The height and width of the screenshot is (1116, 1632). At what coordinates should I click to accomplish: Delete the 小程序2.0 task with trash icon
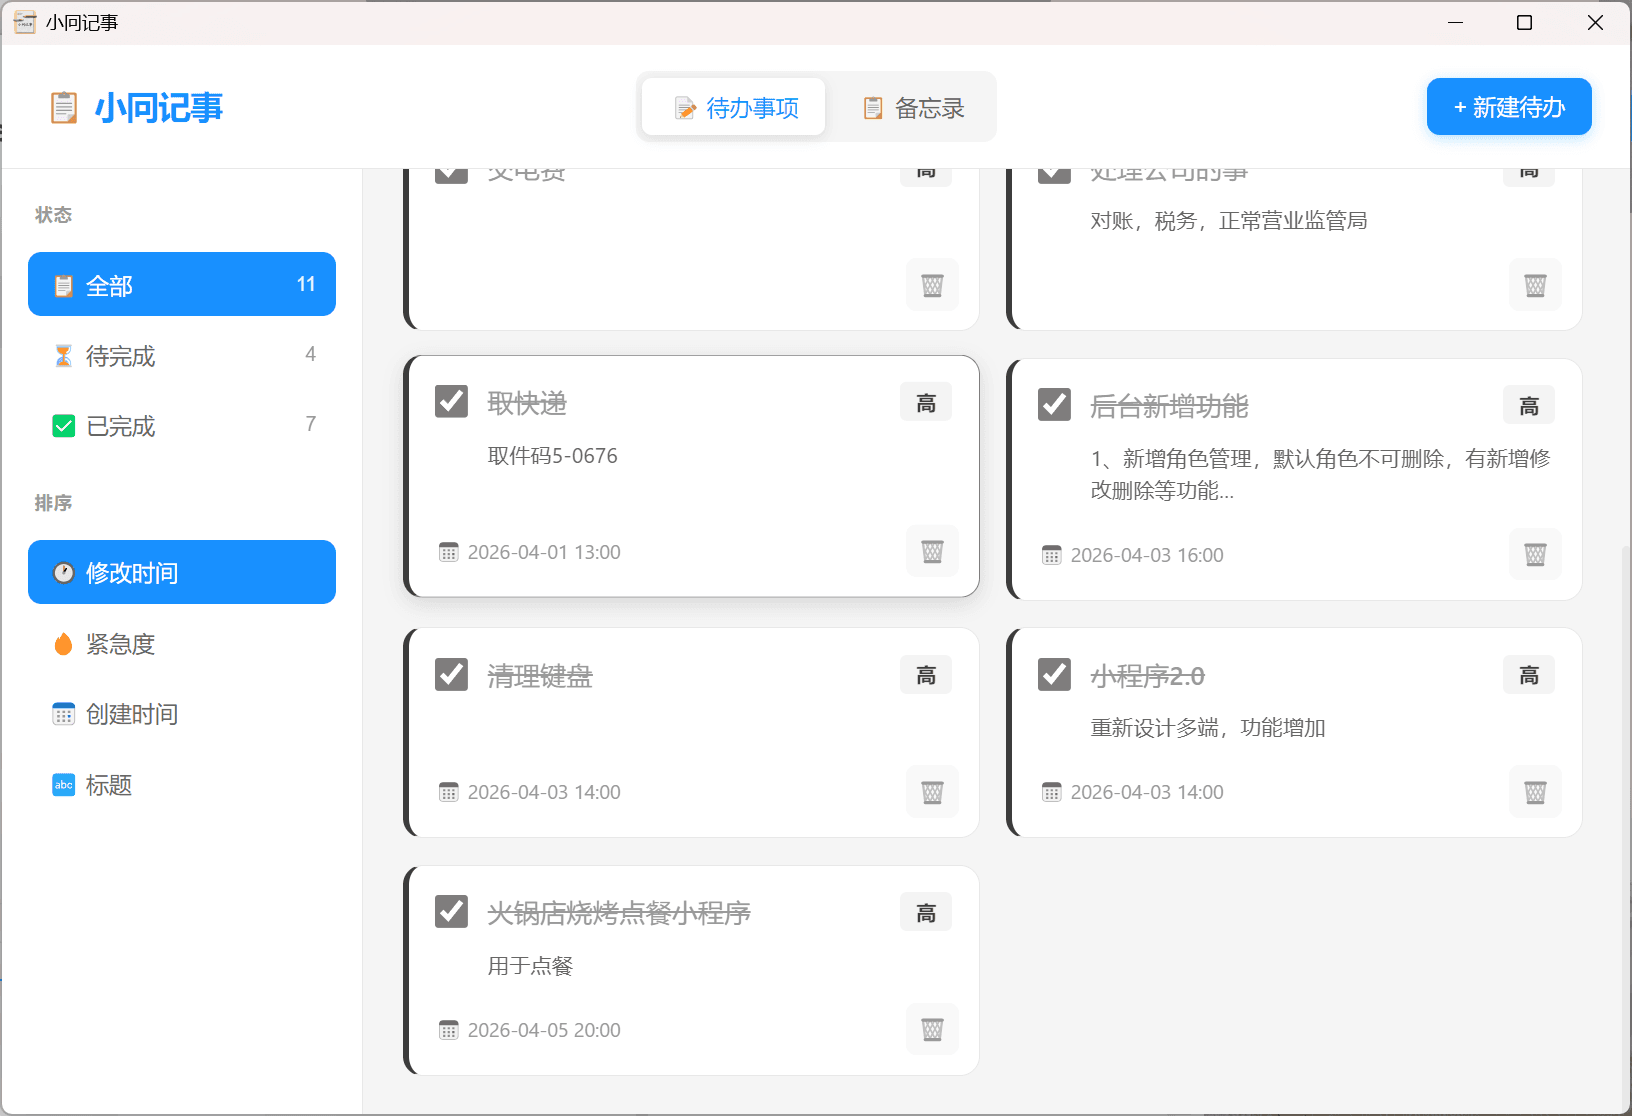point(1535,792)
